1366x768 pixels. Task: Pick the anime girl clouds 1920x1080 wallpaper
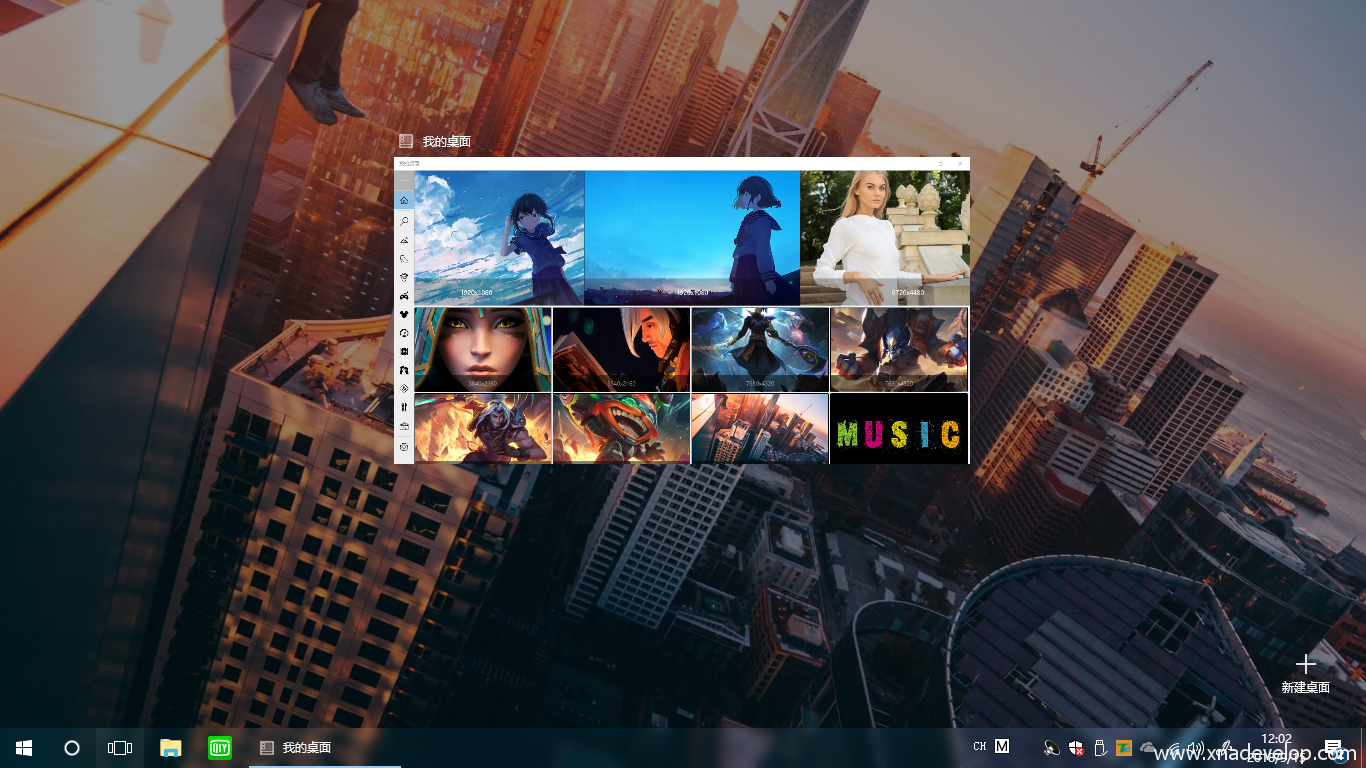499,237
